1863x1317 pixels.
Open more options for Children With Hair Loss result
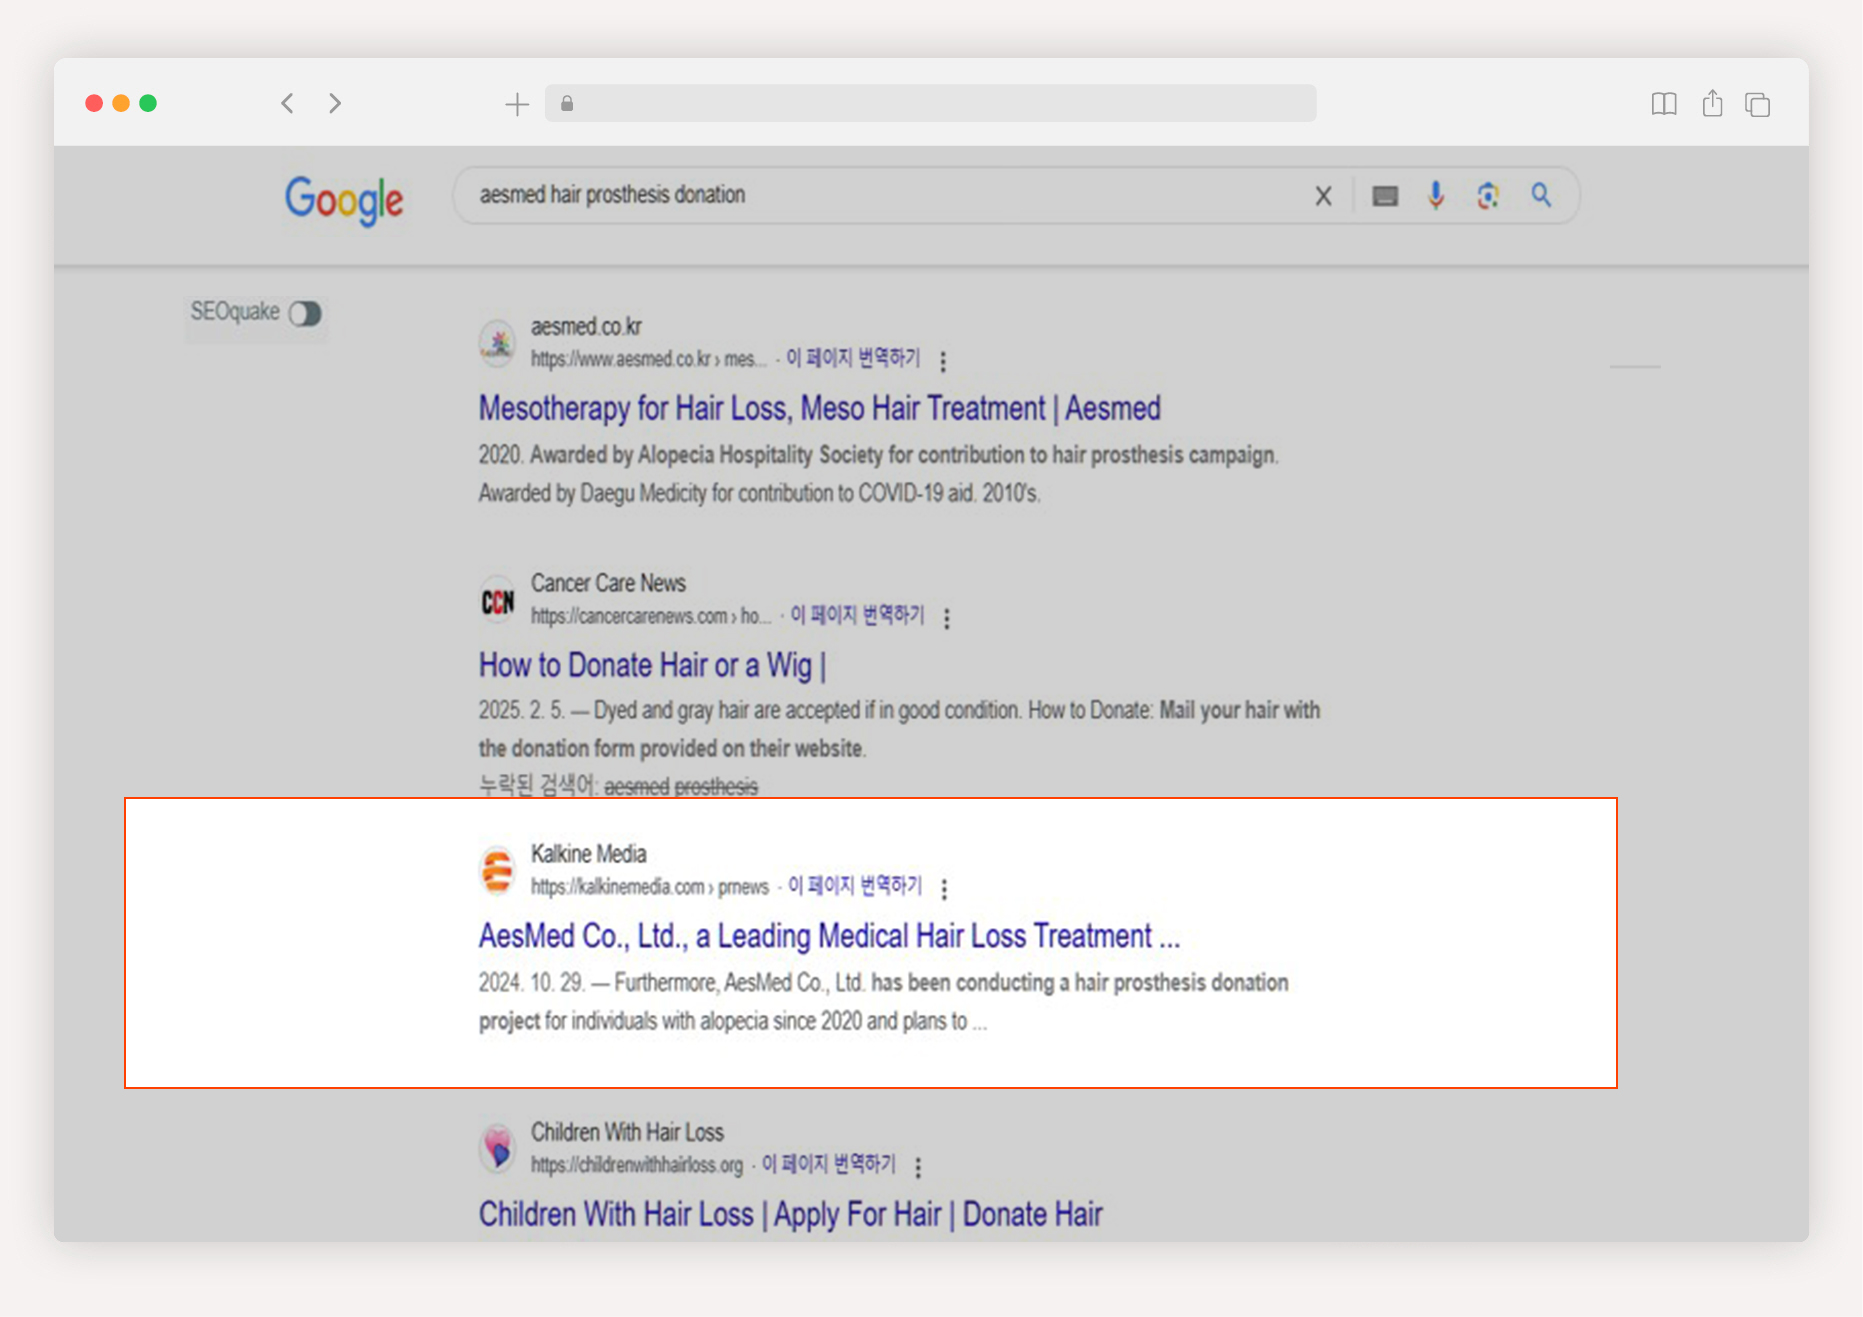pos(918,1166)
